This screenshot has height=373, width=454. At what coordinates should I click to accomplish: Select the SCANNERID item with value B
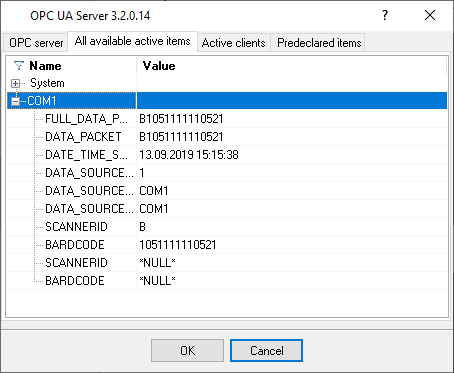tap(76, 227)
